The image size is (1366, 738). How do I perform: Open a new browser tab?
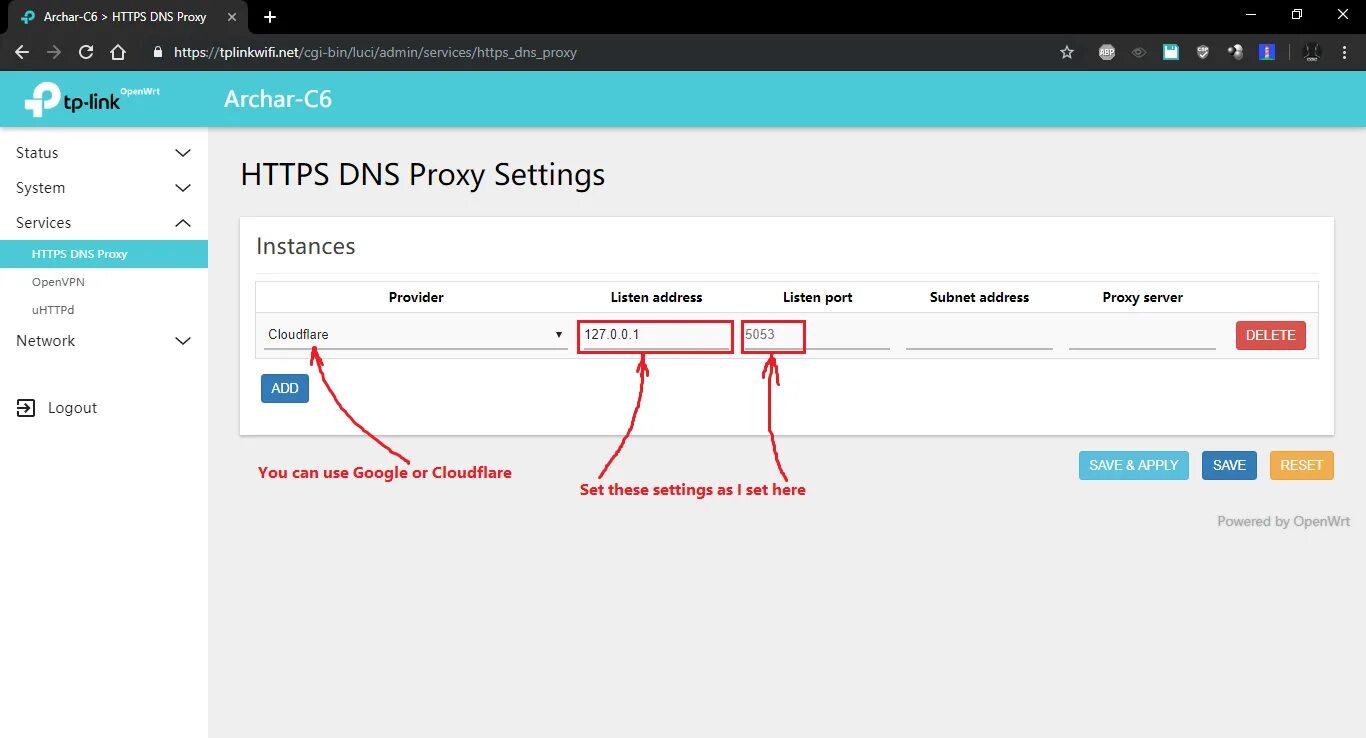[x=270, y=17]
